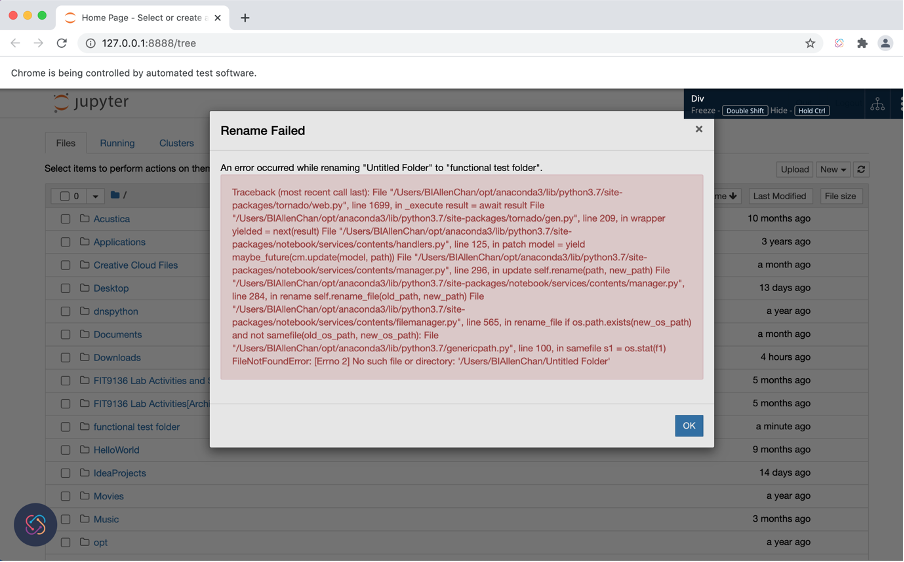Open the Acustica folder link
The height and width of the screenshot is (562, 904).
pyautogui.click(x=112, y=219)
